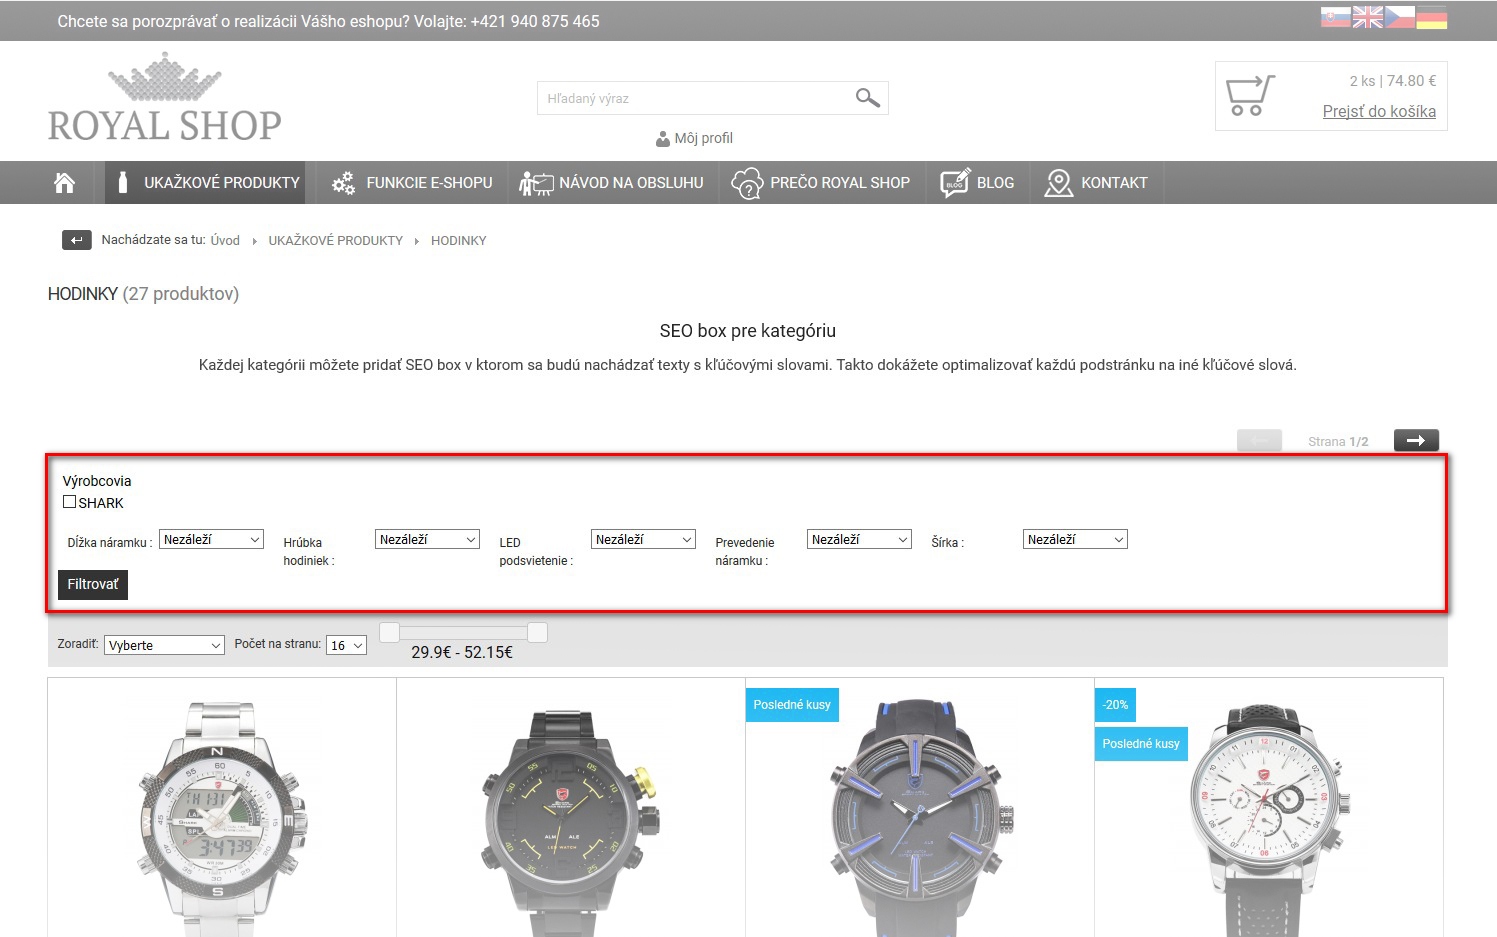
Task: Click the Môj profil user icon
Action: [662, 139]
